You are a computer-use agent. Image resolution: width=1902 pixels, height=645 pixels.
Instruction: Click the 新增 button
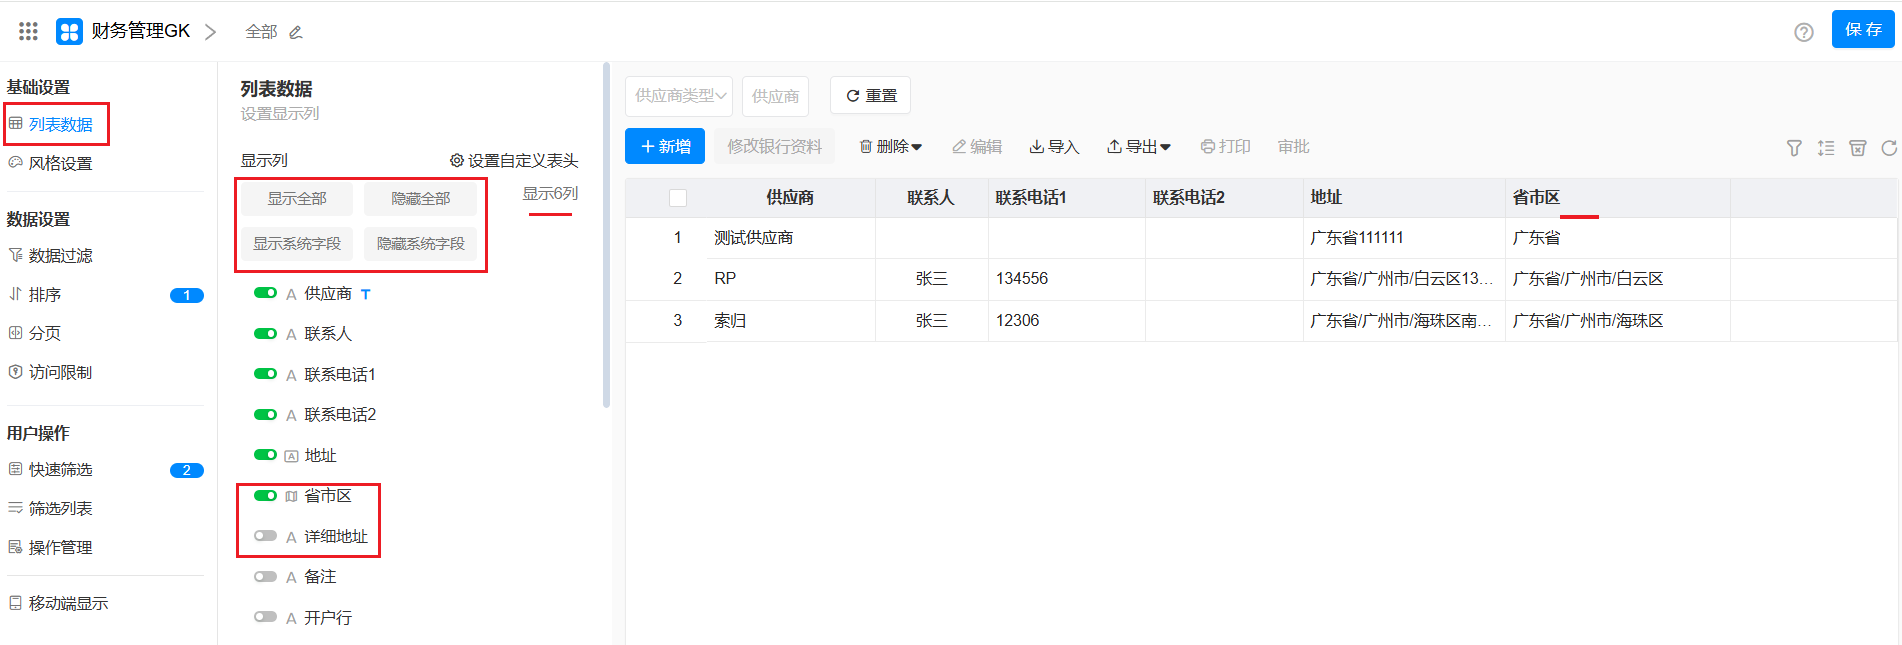point(665,147)
